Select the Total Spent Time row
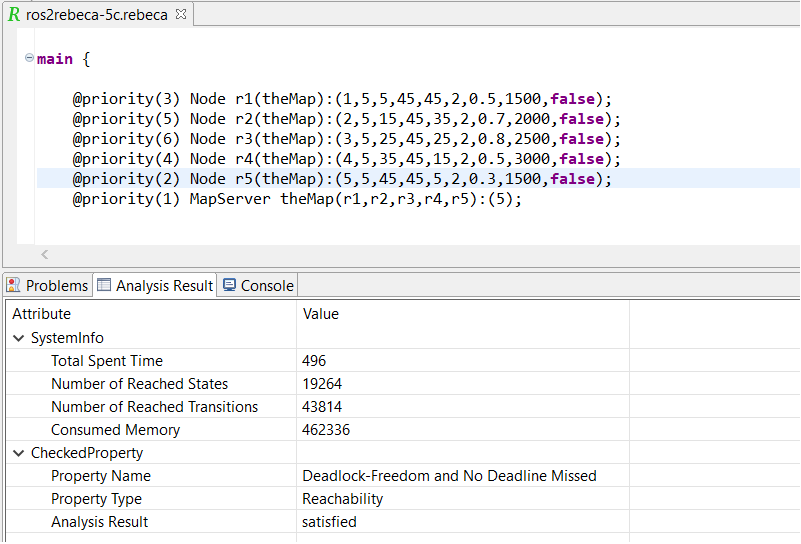 [x=106, y=361]
